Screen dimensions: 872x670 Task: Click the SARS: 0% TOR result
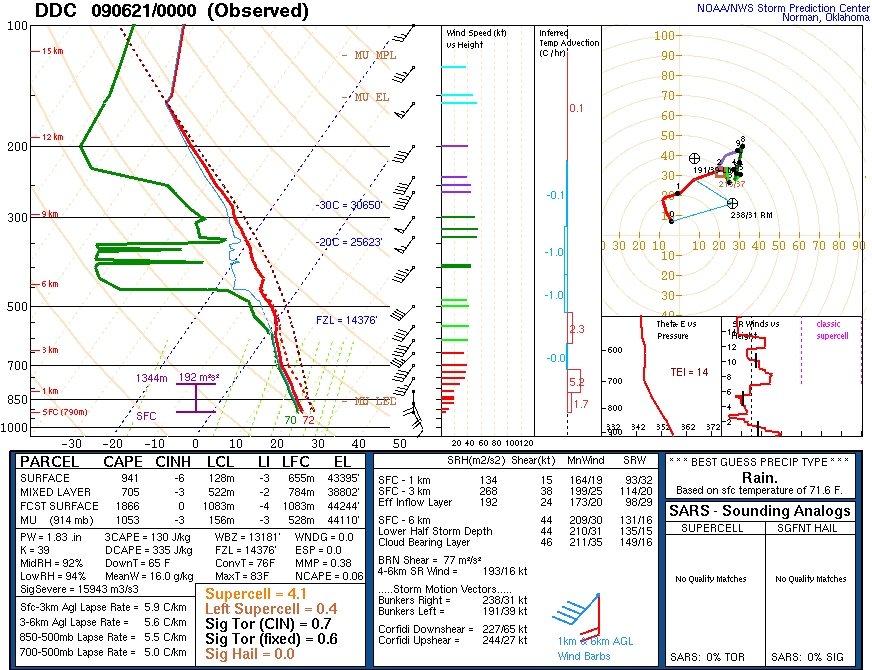707,657
